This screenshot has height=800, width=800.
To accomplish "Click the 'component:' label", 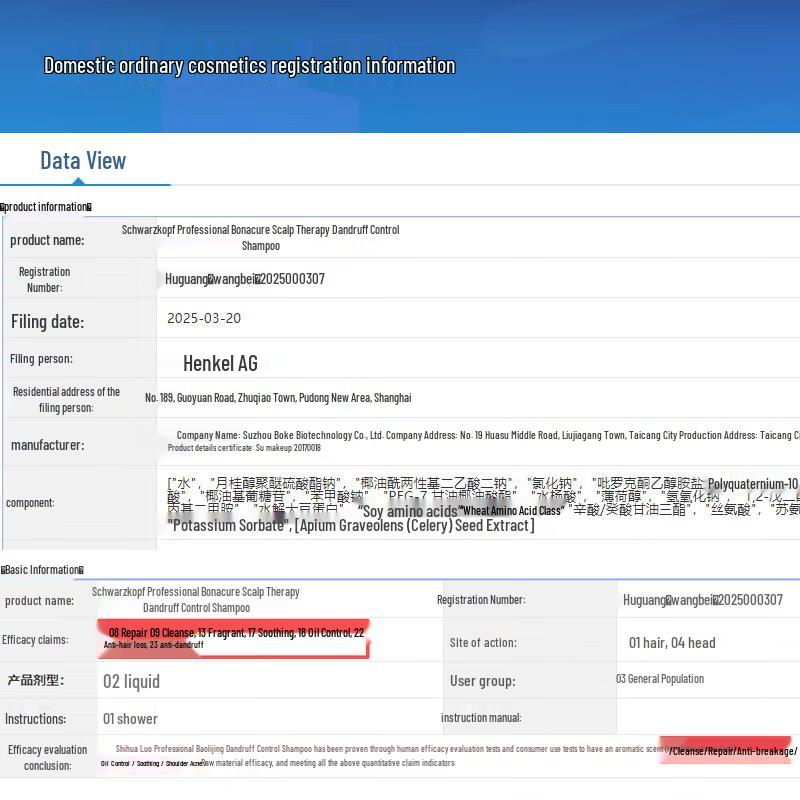I will pos(30,503).
